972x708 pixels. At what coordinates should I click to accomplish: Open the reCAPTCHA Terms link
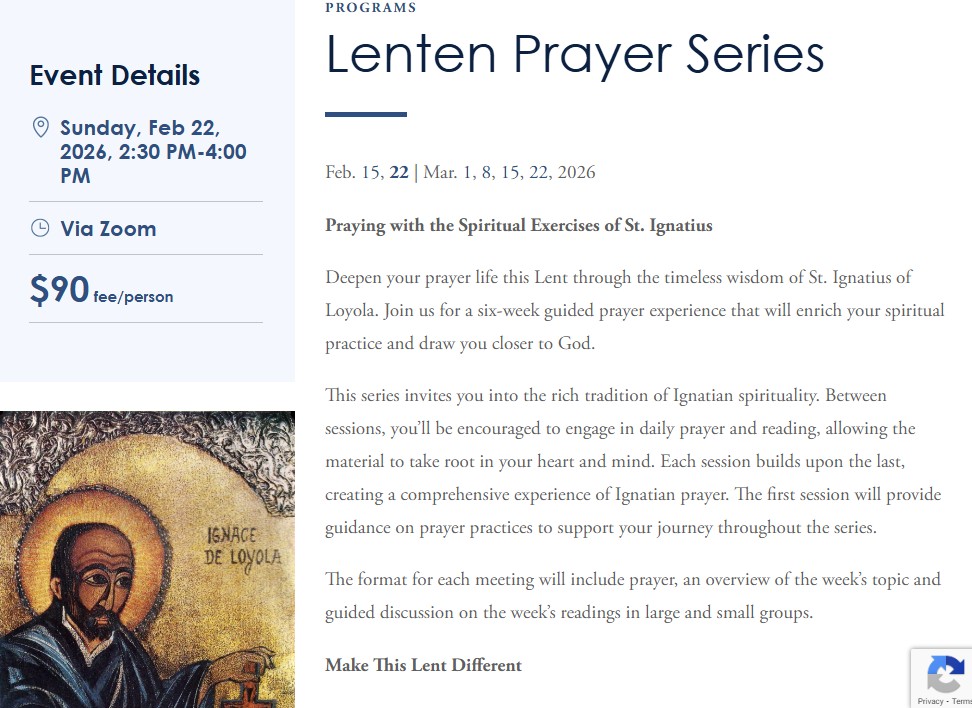pyautogui.click(x=961, y=701)
